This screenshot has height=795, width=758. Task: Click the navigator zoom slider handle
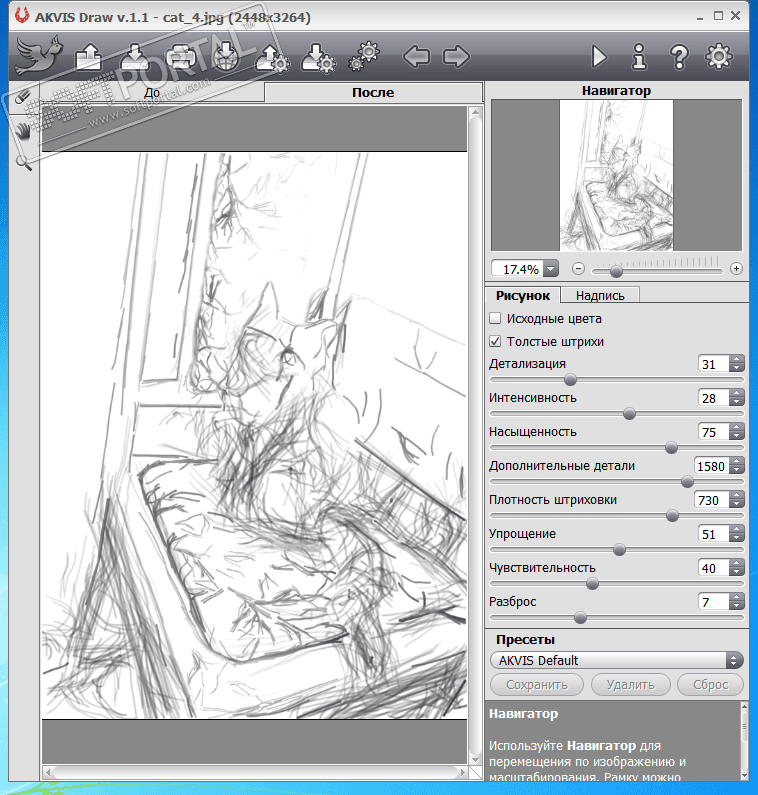point(616,272)
